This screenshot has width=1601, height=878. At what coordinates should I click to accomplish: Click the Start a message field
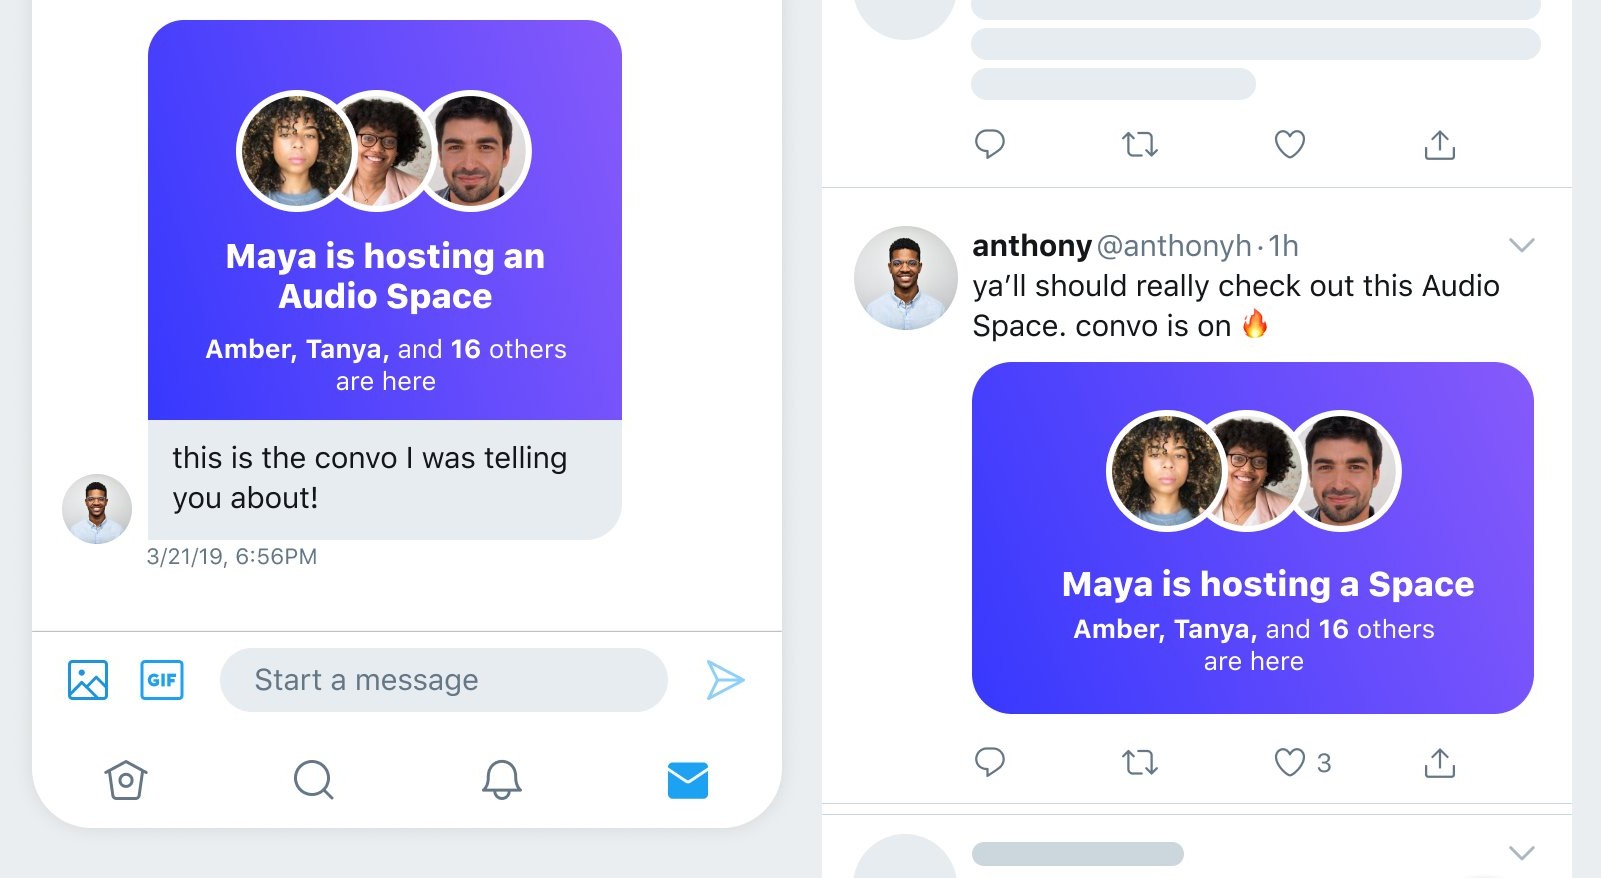pos(443,680)
